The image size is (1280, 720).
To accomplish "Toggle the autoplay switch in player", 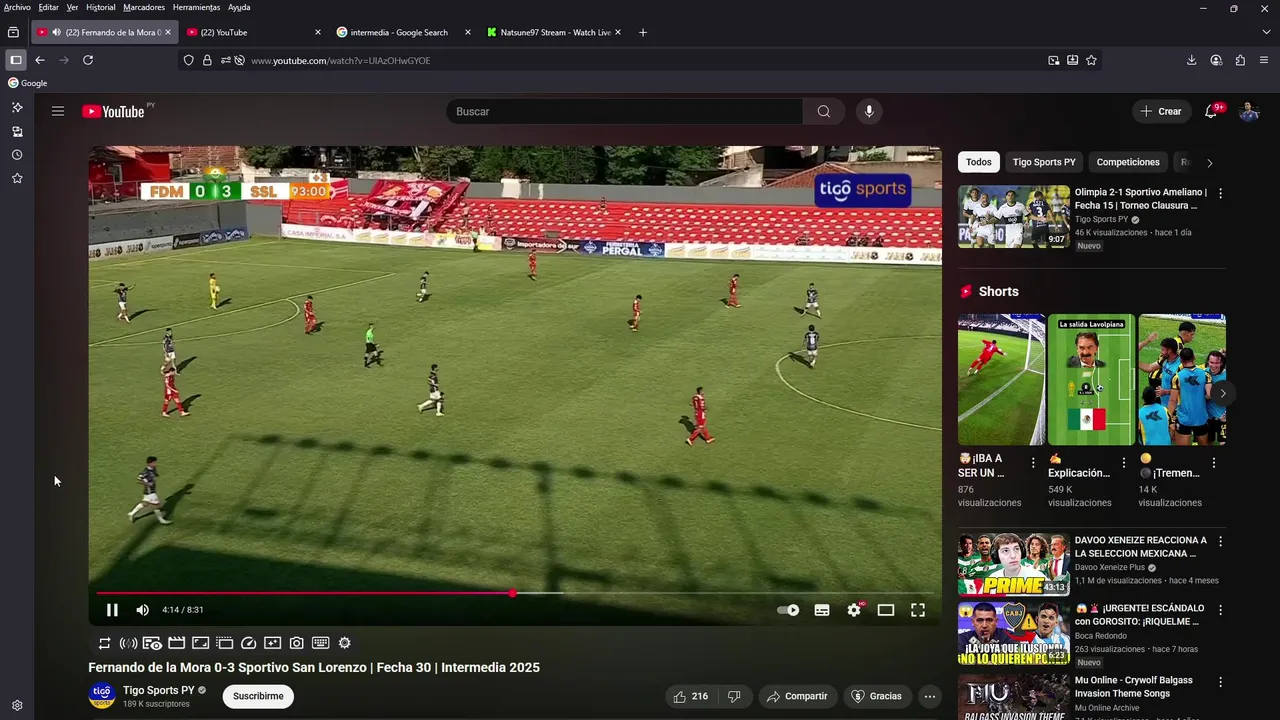I will (788, 610).
